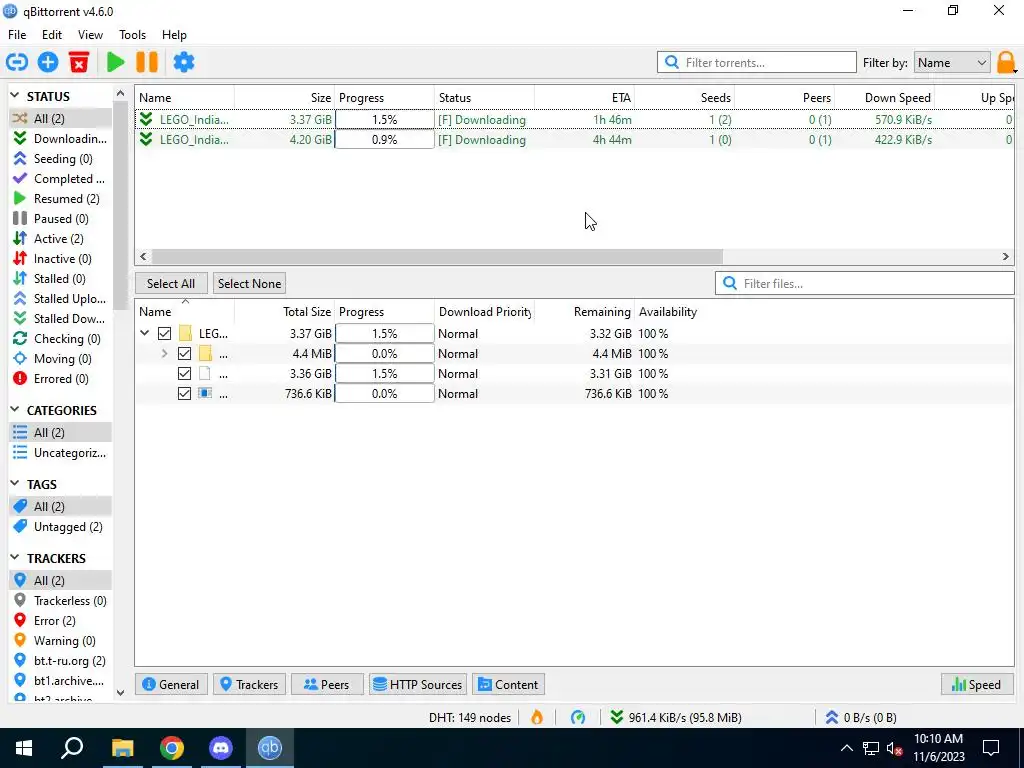Click the Filter files search field
This screenshot has width=1024, height=768.
coord(865,283)
